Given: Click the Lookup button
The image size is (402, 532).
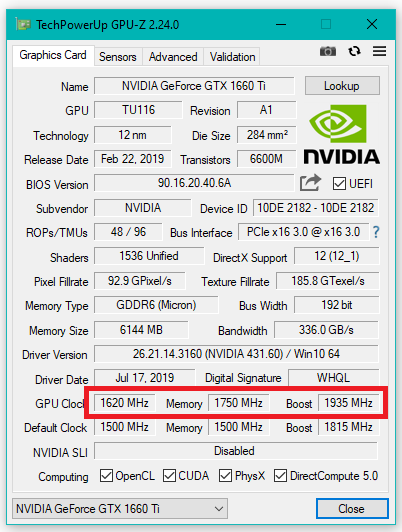Looking at the screenshot, I should tap(342, 86).
